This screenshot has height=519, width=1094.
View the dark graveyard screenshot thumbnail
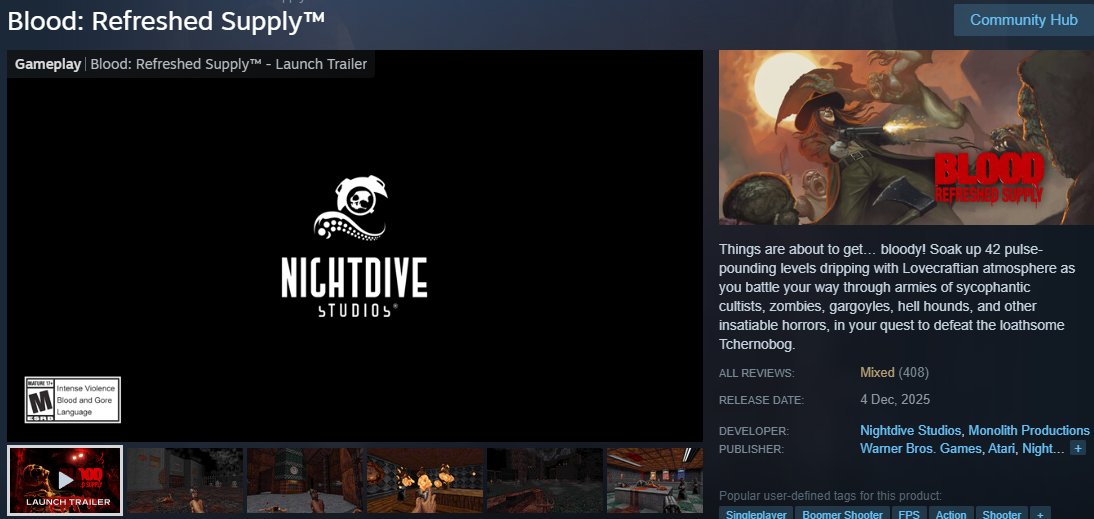pos(545,480)
